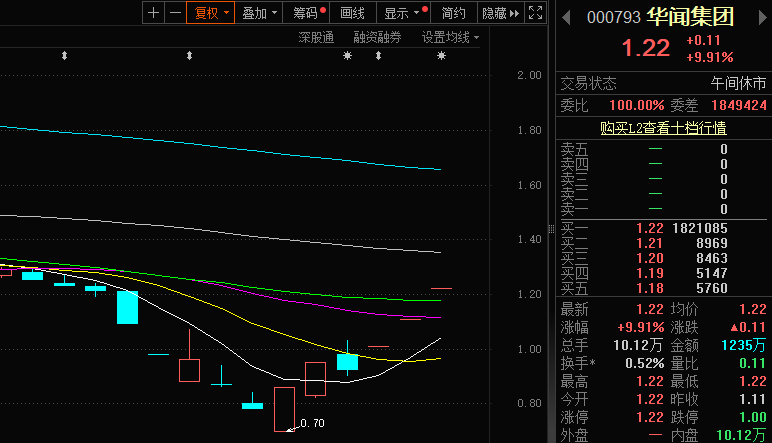Click the 深股通 tag
Viewport: 772px width, 443px height.
click(315, 37)
